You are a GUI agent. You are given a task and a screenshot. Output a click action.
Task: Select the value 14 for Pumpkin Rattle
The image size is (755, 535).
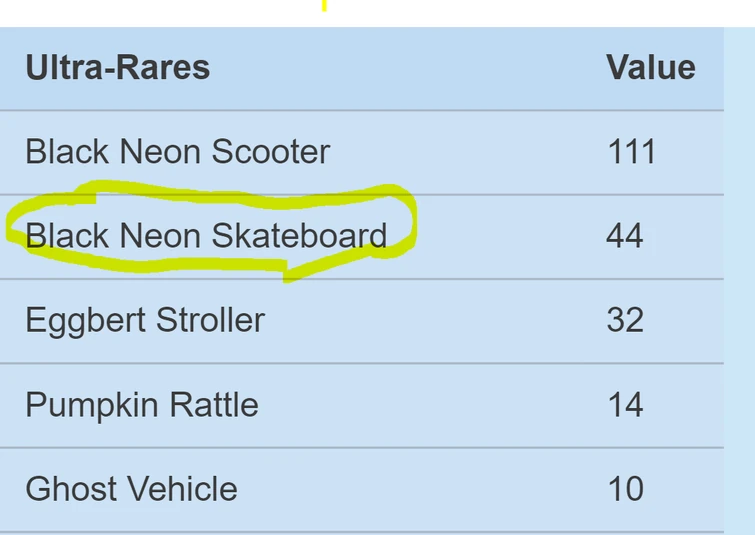[625, 405]
